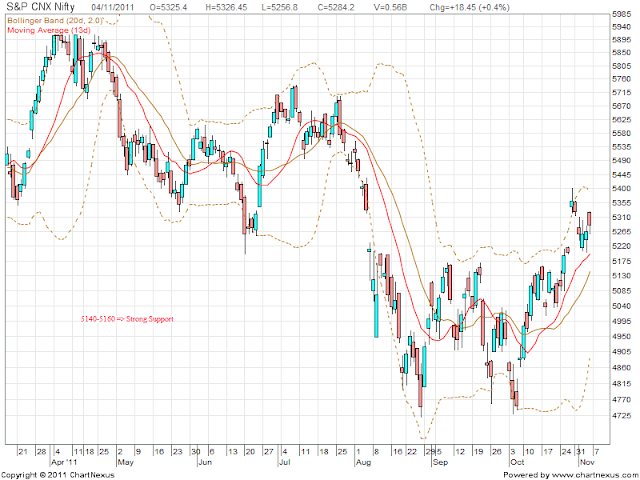
Task: Click the '30' date axis label
Action: 196,451
